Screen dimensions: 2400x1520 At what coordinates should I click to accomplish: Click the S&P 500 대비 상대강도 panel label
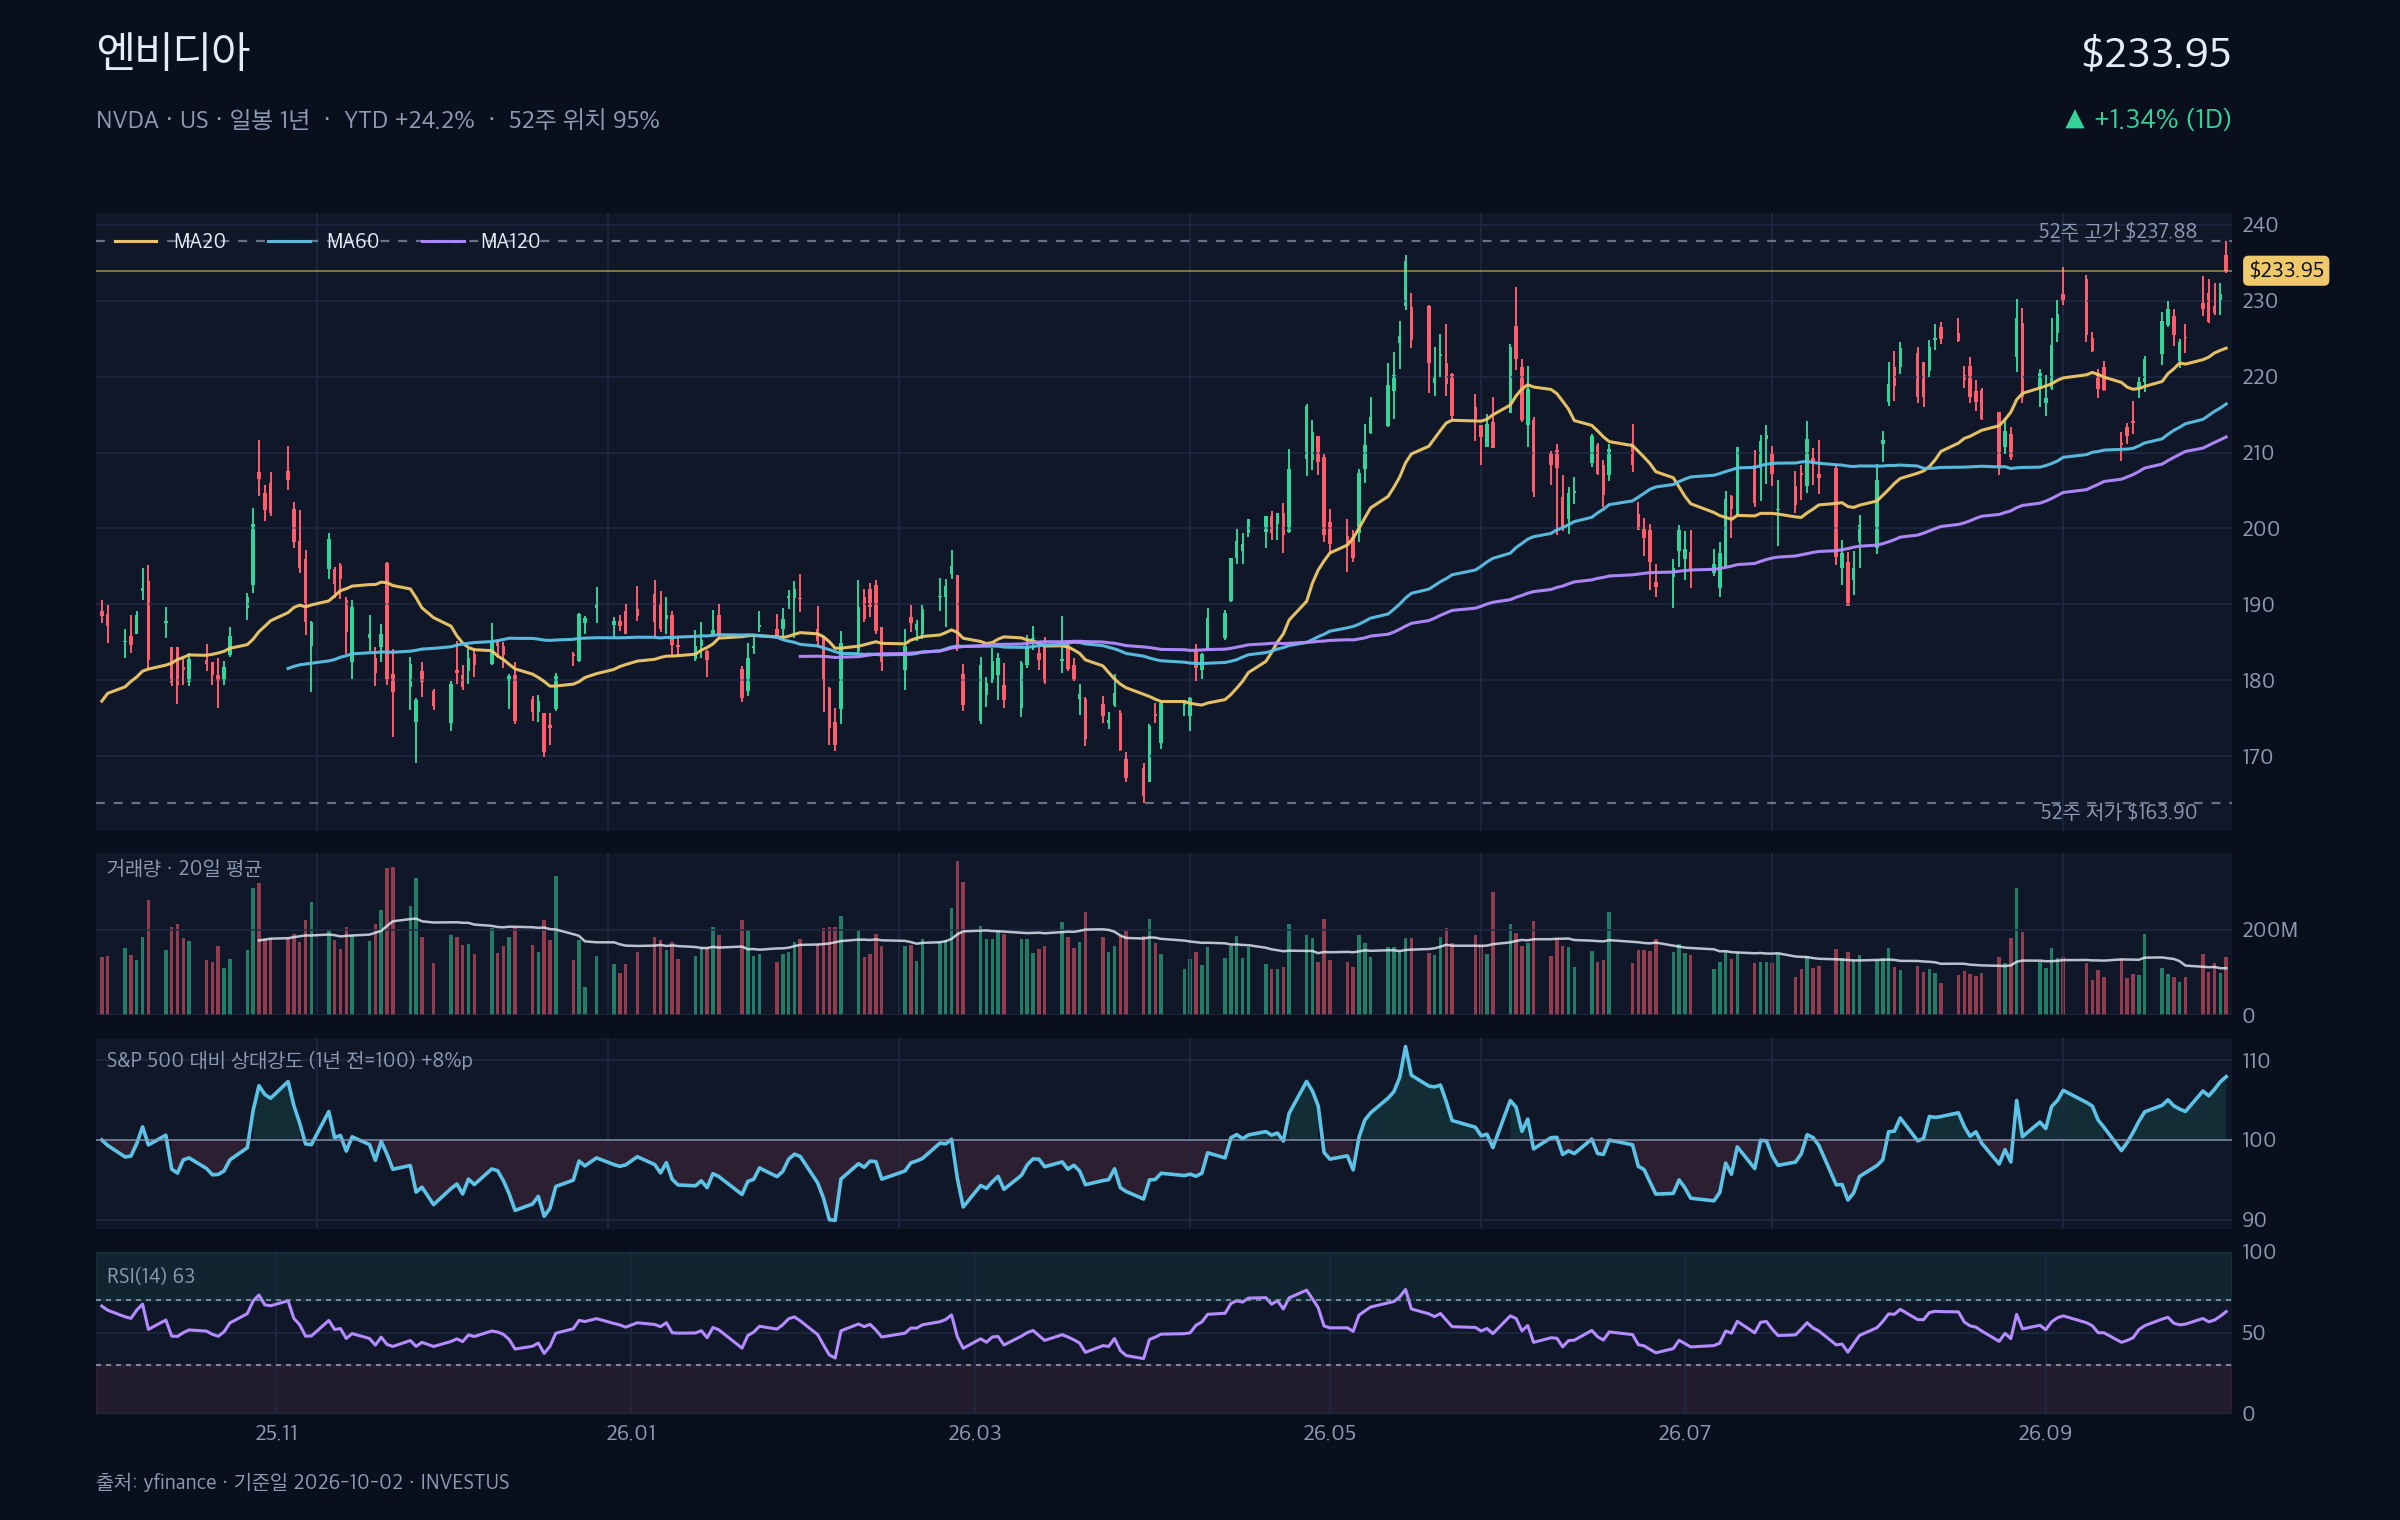289,1060
